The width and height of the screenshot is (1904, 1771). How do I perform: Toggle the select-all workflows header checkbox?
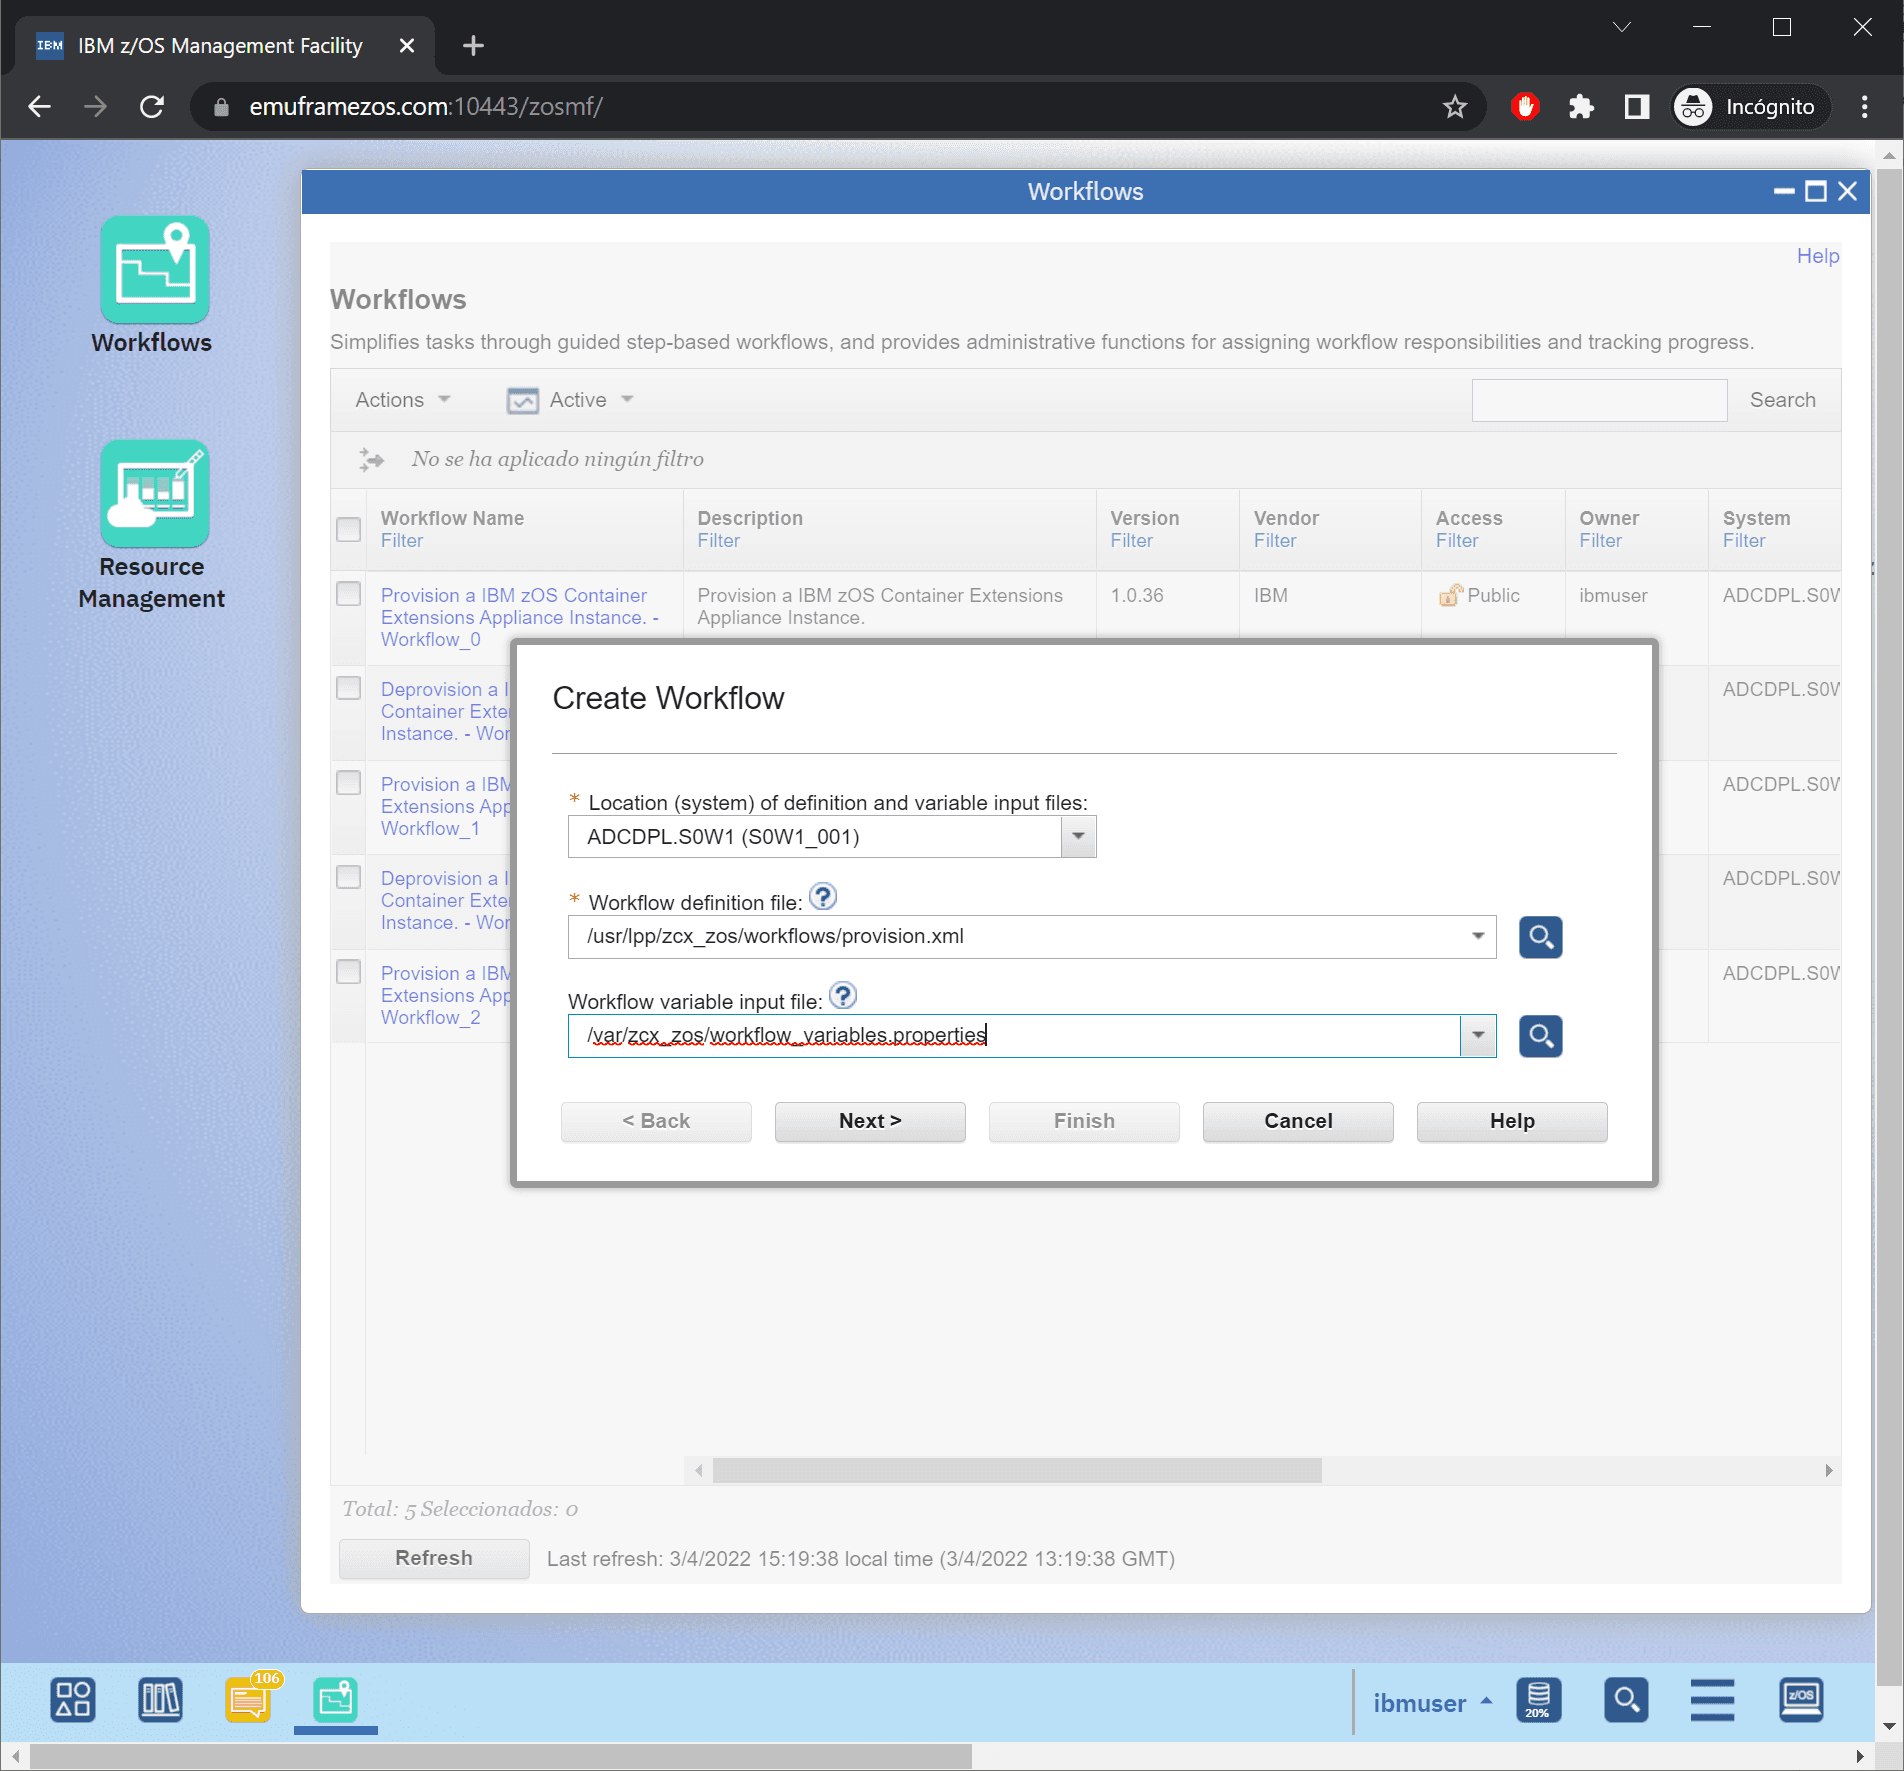[x=348, y=529]
